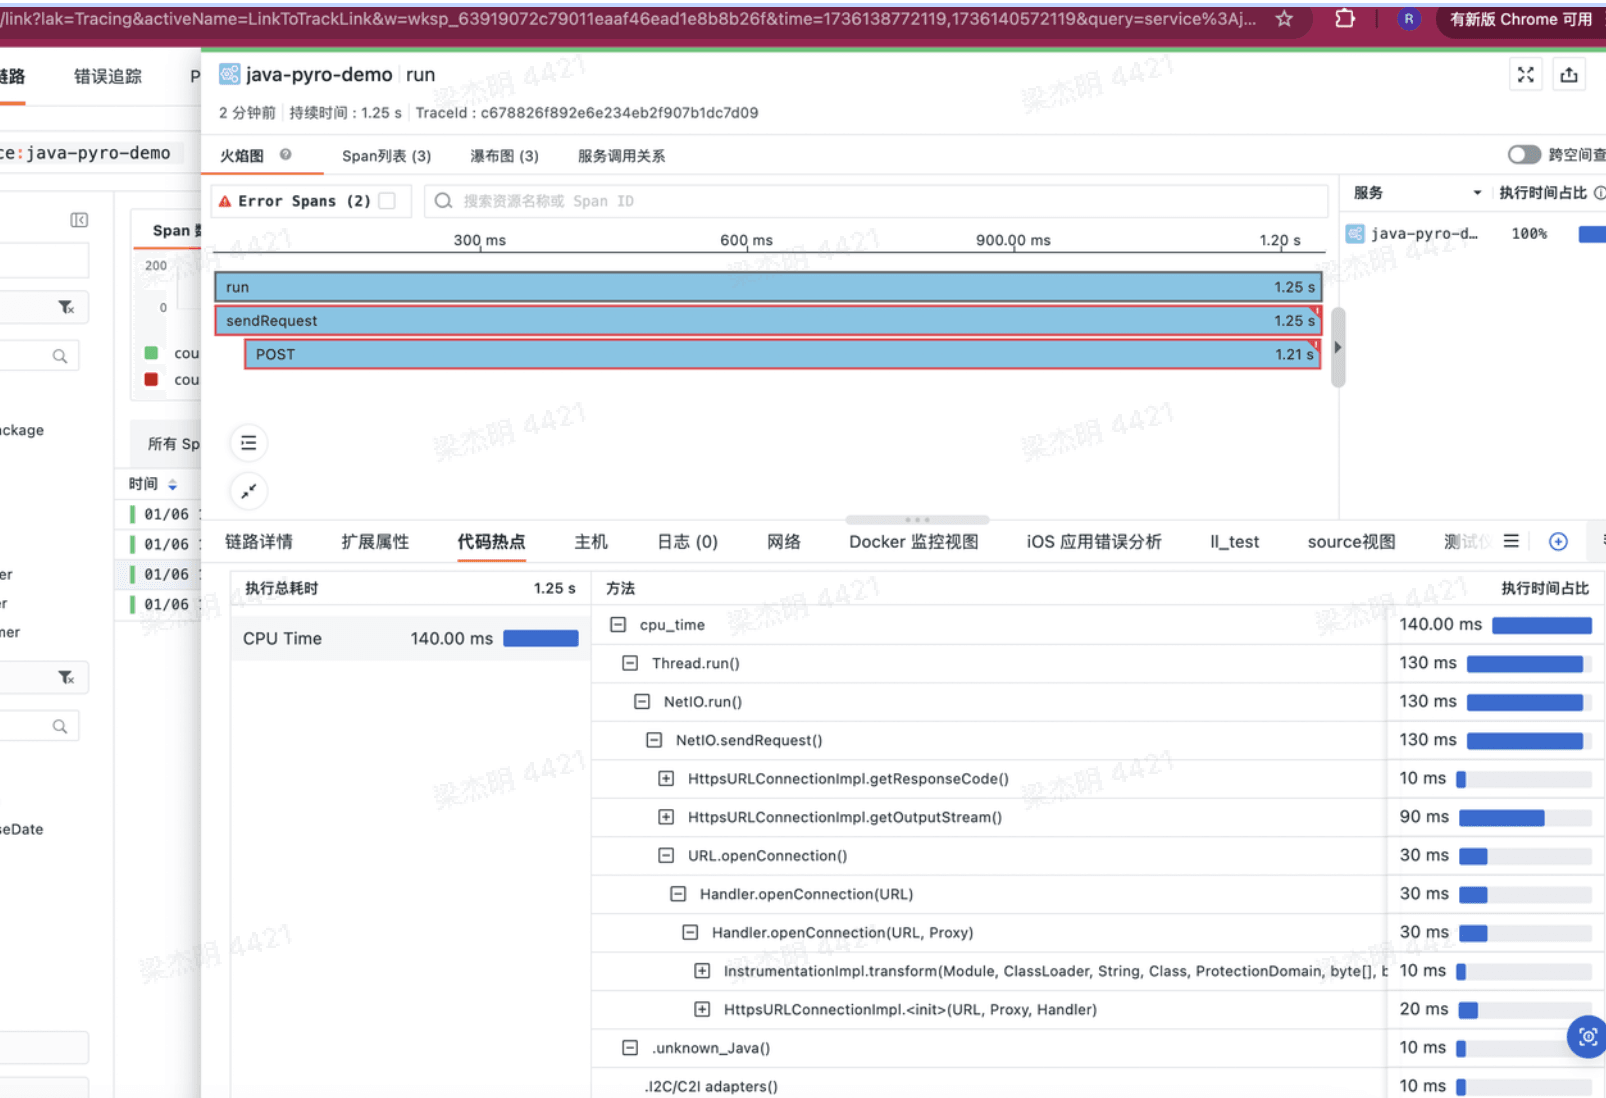Enable the Error Spans checkbox

tap(388, 201)
